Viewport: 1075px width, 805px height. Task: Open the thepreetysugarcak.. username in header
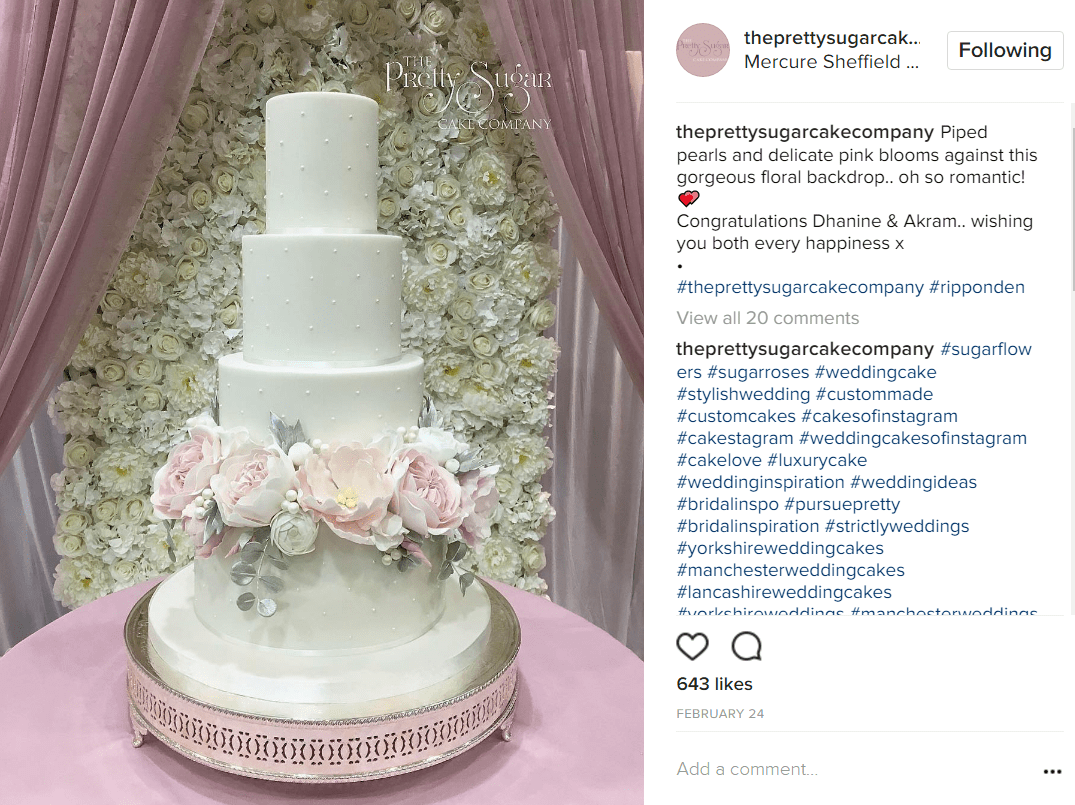click(x=831, y=38)
